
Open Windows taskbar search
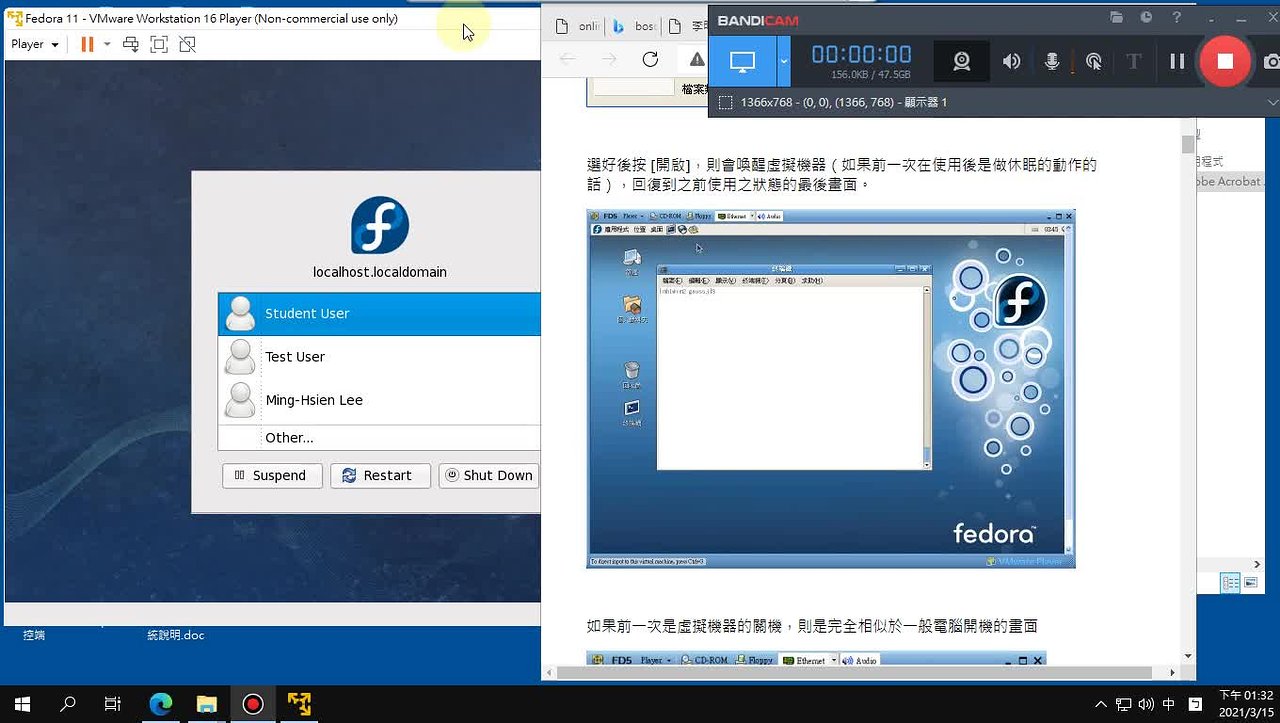[68, 704]
